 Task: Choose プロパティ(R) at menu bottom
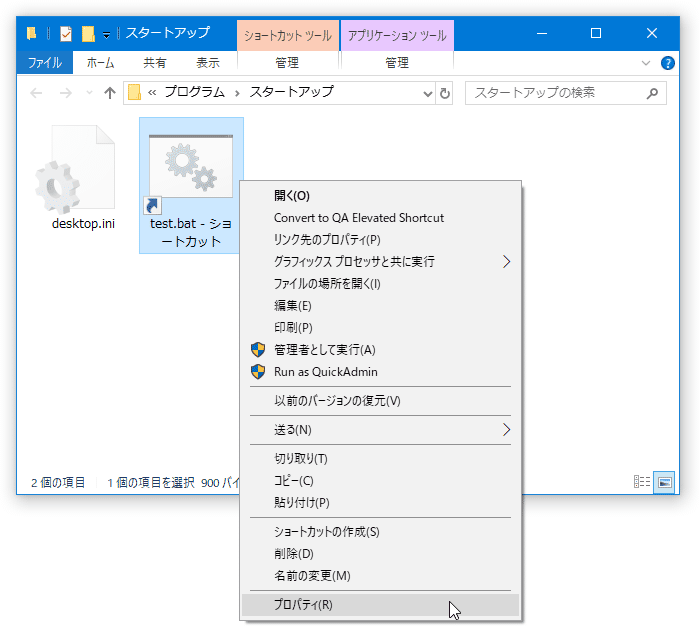pyautogui.click(x=380, y=605)
